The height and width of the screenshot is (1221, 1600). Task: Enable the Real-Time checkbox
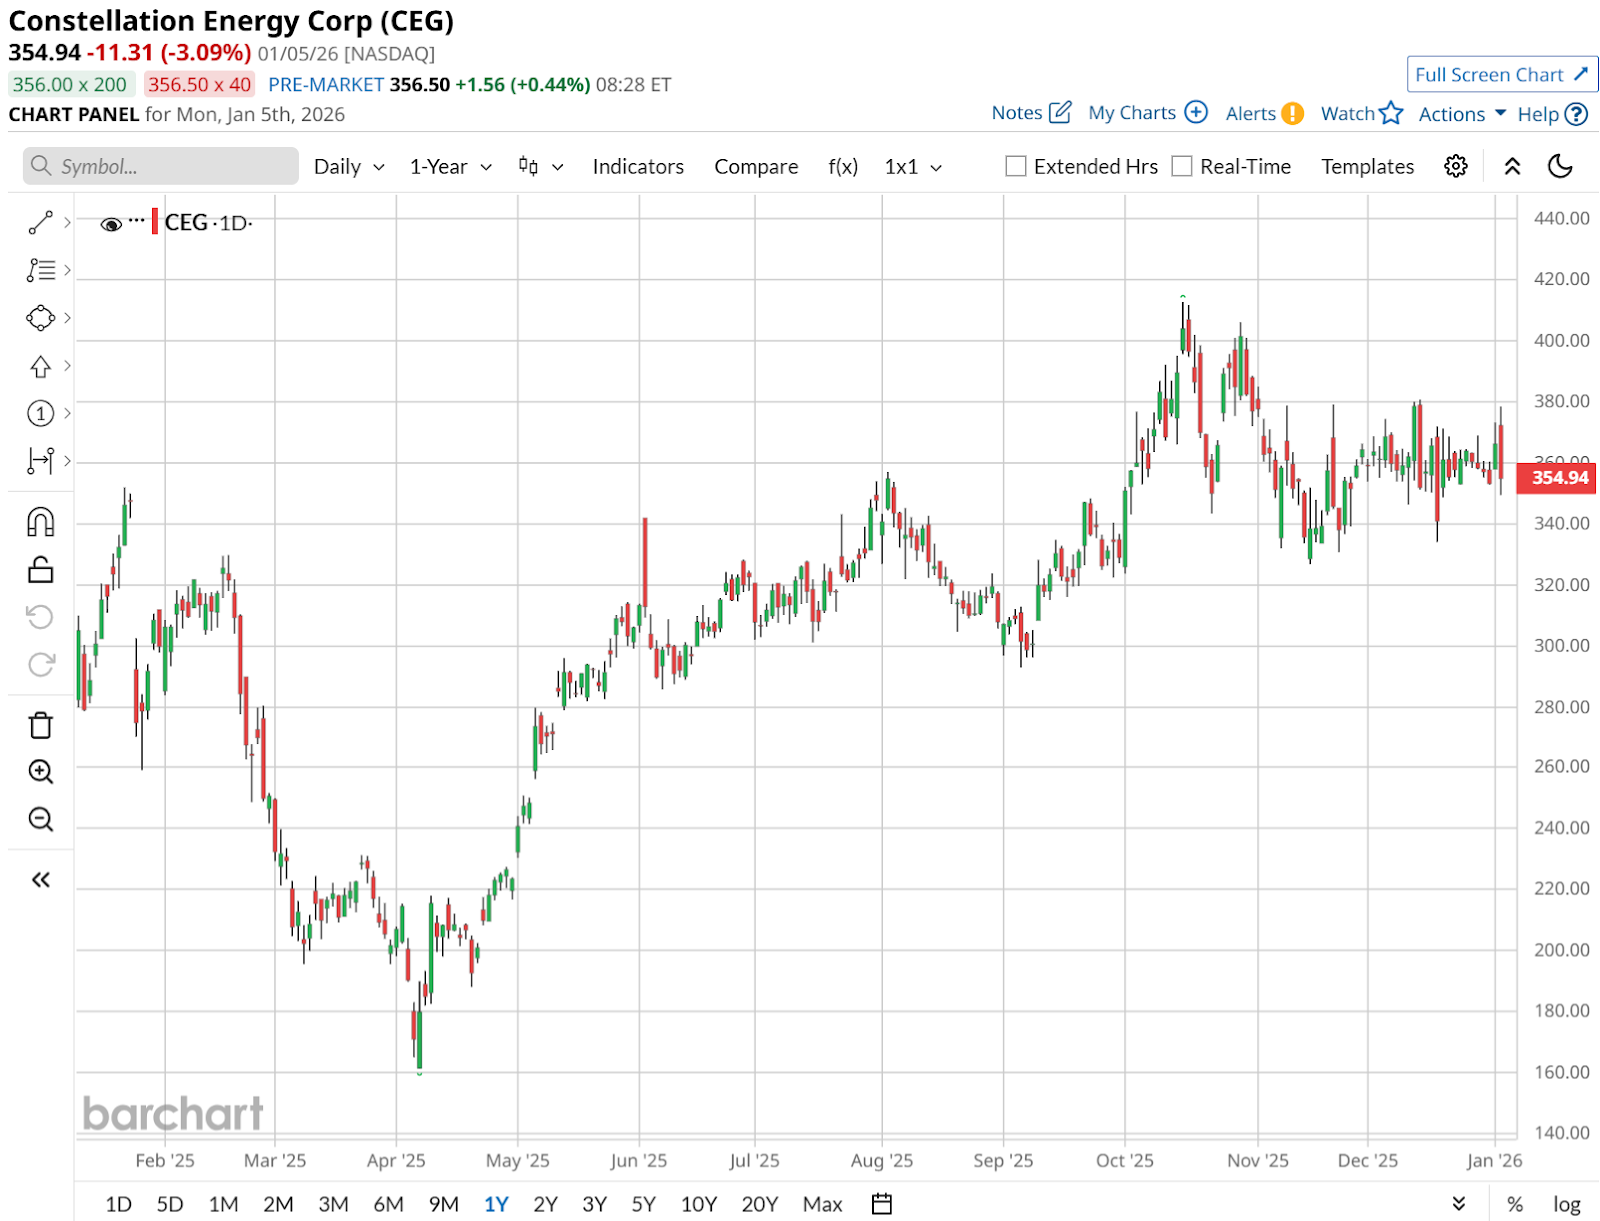(1182, 166)
